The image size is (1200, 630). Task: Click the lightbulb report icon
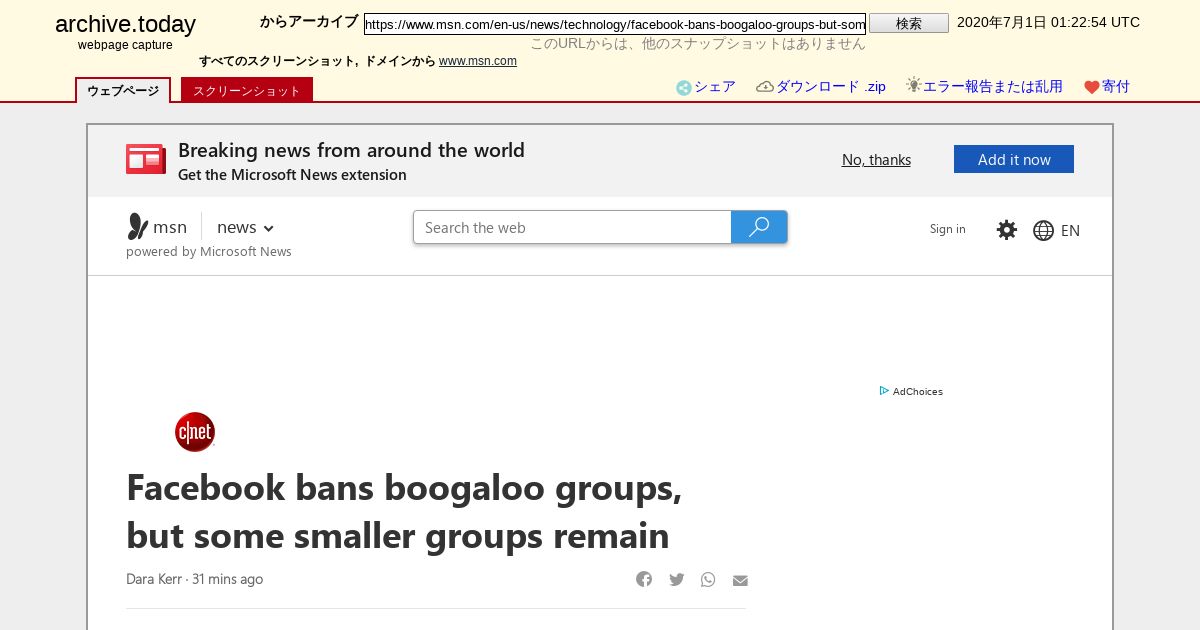[x=913, y=85]
